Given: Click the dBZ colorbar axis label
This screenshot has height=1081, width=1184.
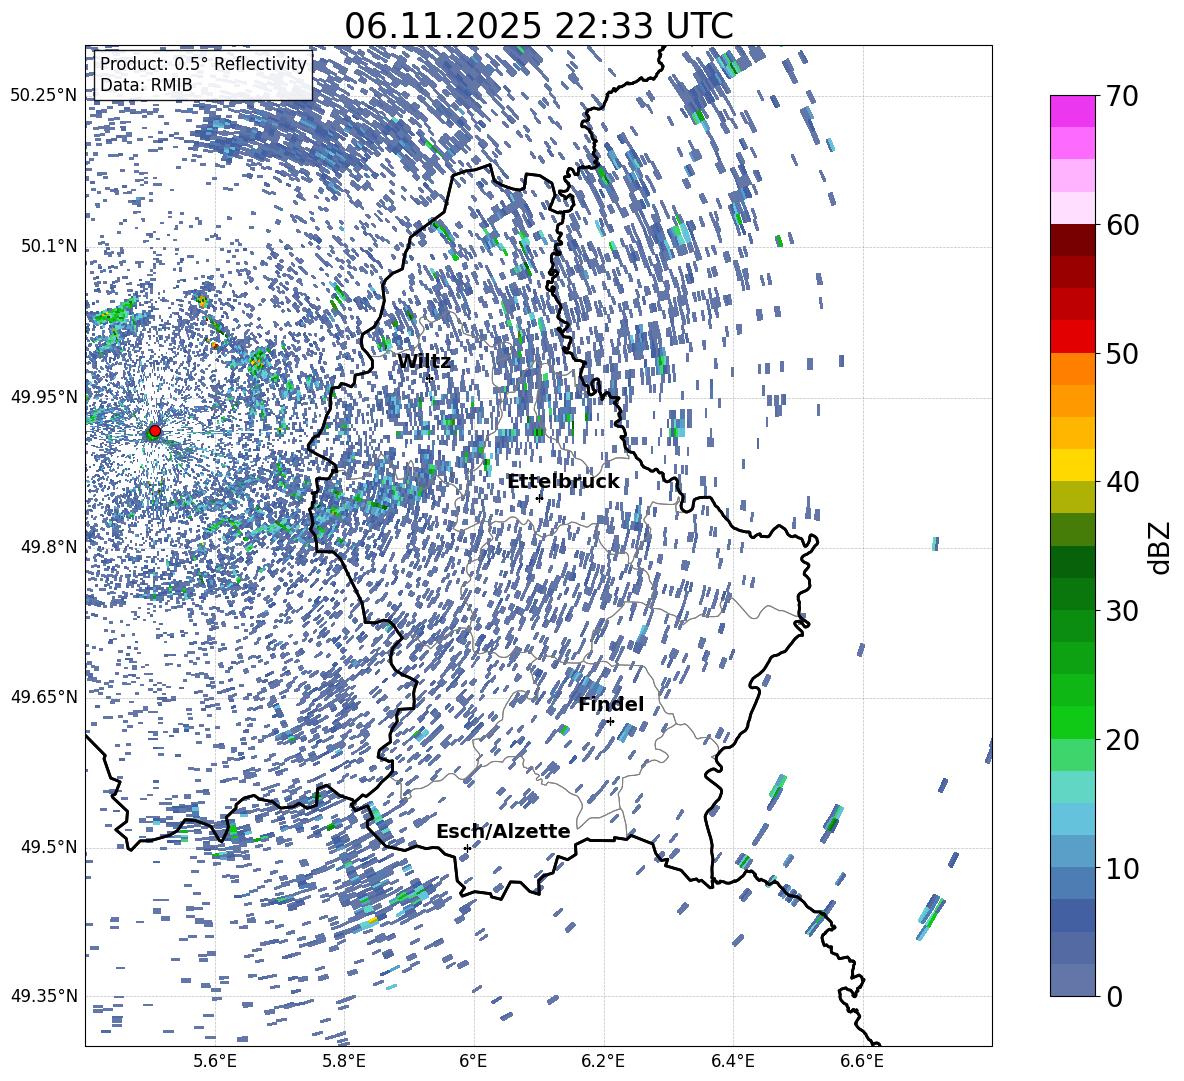Looking at the screenshot, I should pyautogui.click(x=1160, y=547).
